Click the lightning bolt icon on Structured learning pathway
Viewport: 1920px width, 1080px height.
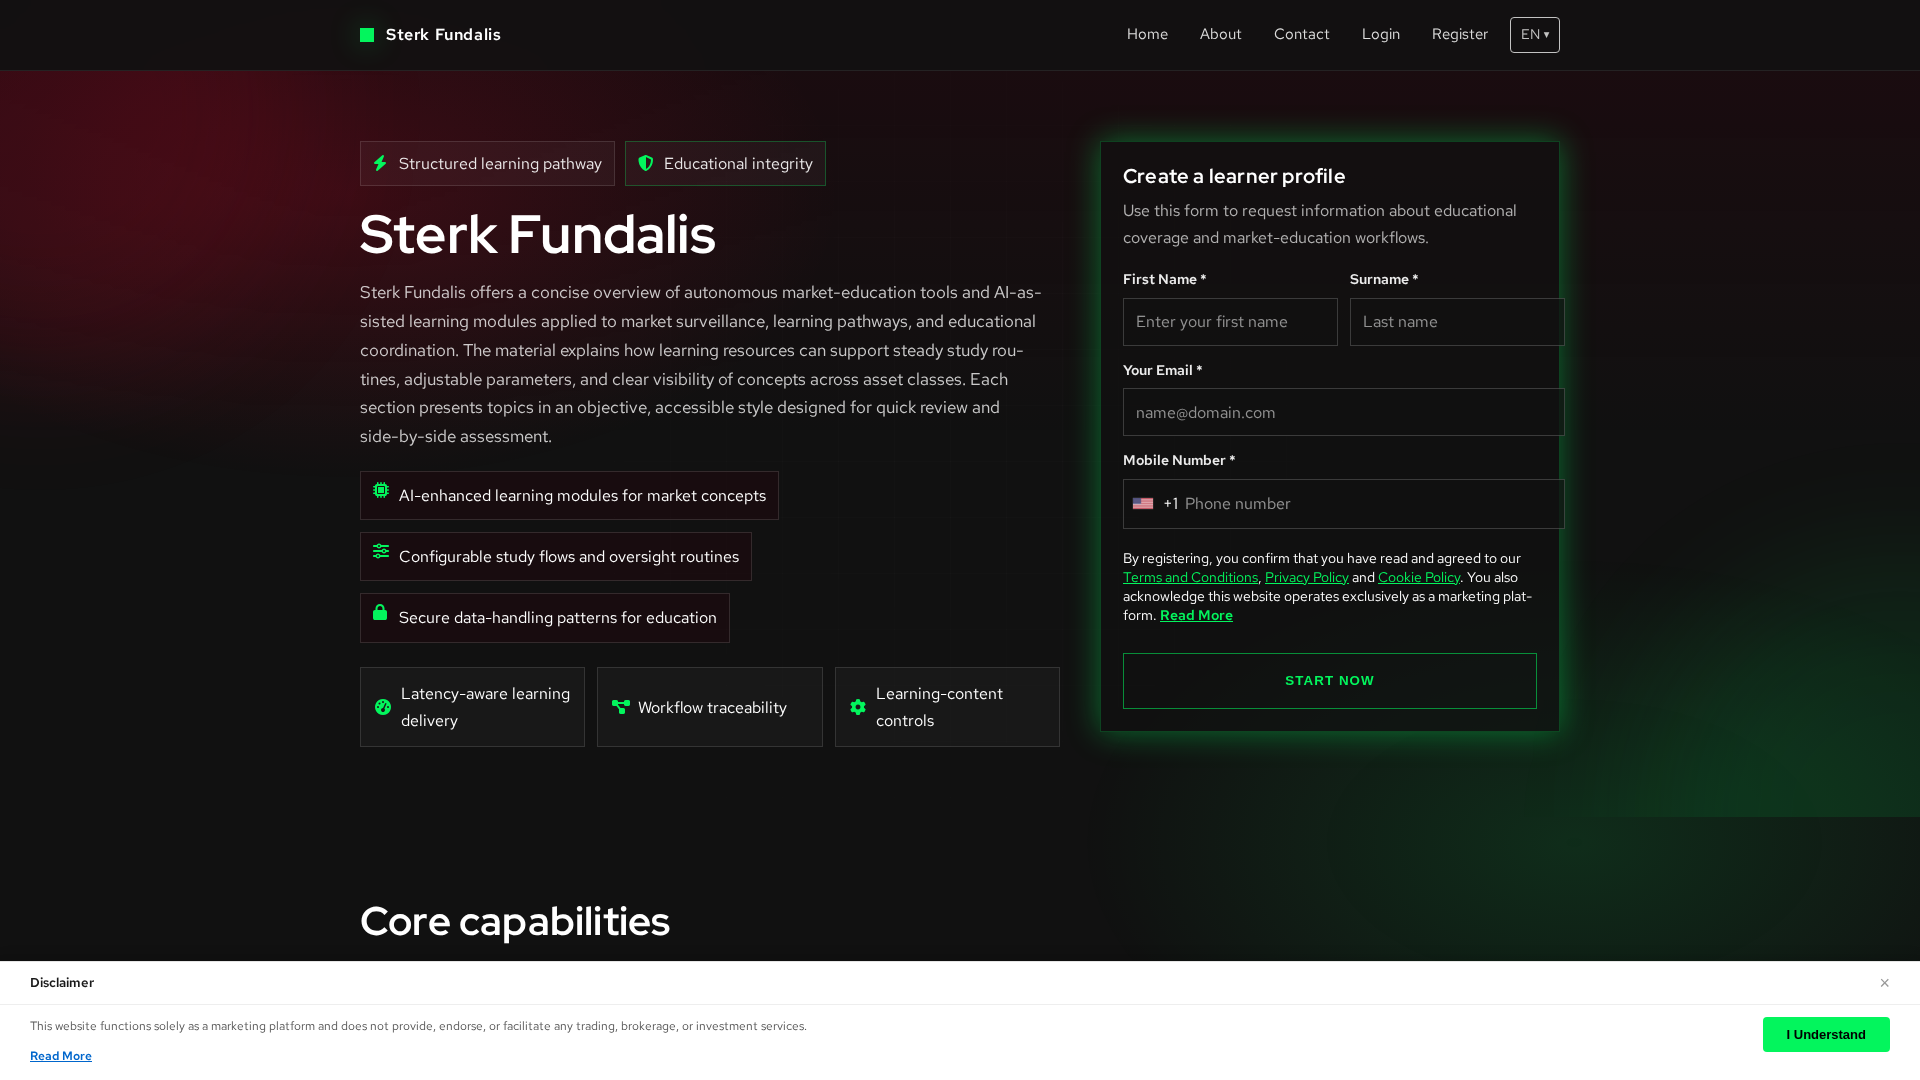click(380, 163)
